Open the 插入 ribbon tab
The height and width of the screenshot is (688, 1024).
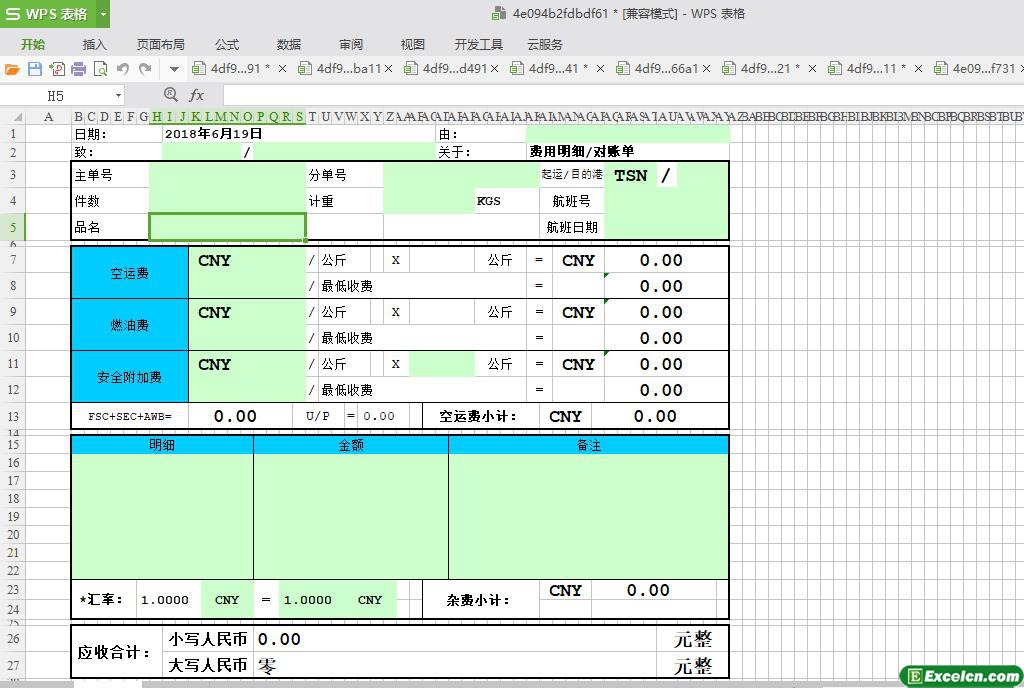[94, 44]
